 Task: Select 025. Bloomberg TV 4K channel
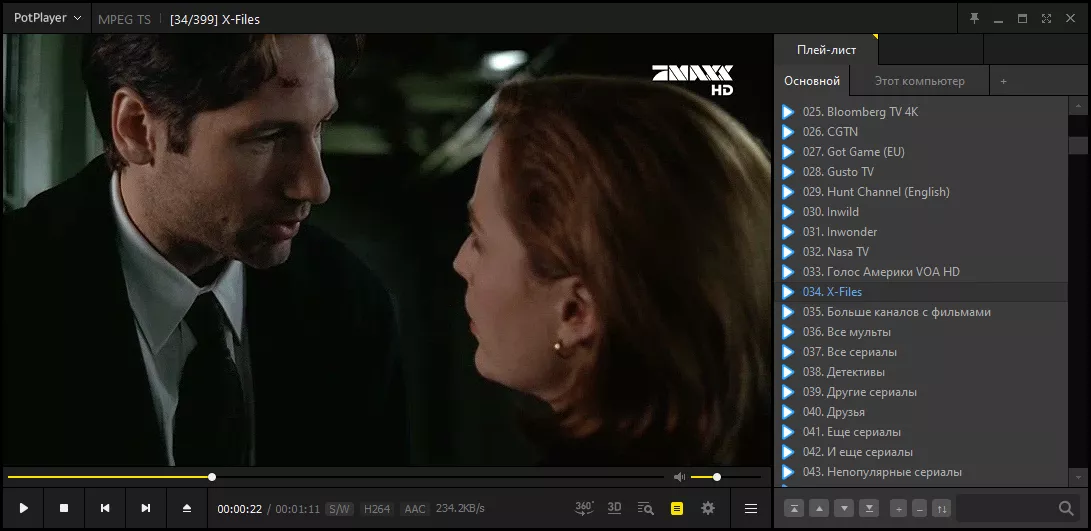[x=921, y=112]
